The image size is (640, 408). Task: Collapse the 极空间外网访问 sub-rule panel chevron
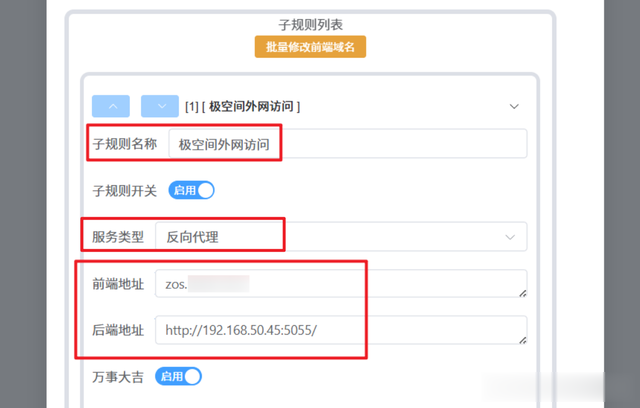tap(514, 106)
